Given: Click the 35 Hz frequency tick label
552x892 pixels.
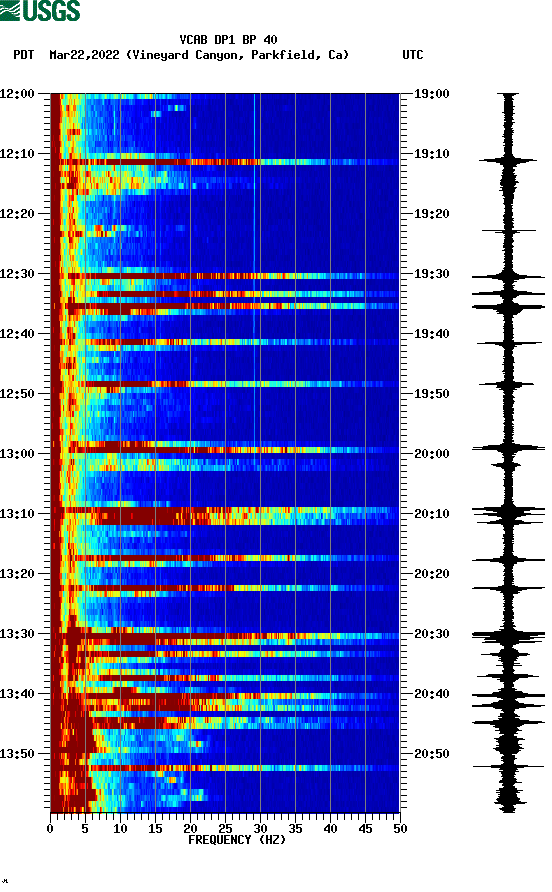Looking at the screenshot, I should coord(295,829).
